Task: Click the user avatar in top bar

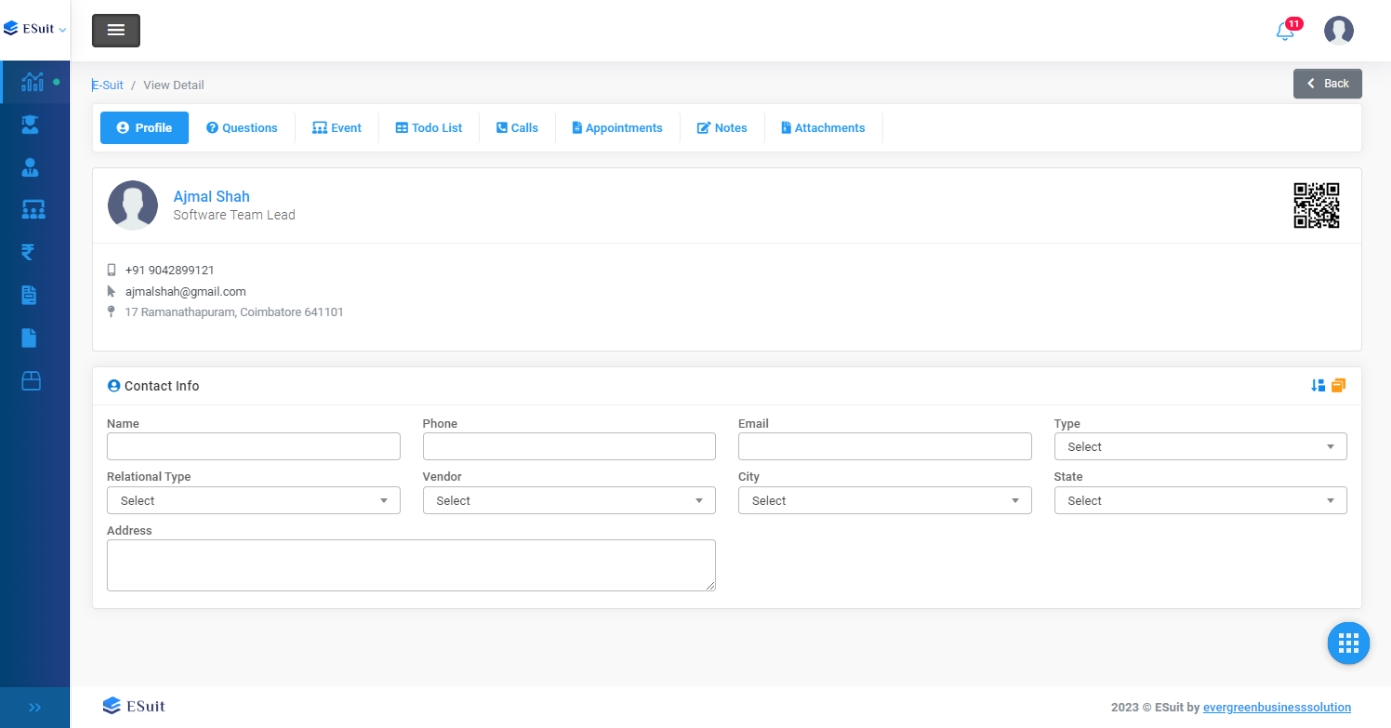Action: pyautogui.click(x=1338, y=31)
